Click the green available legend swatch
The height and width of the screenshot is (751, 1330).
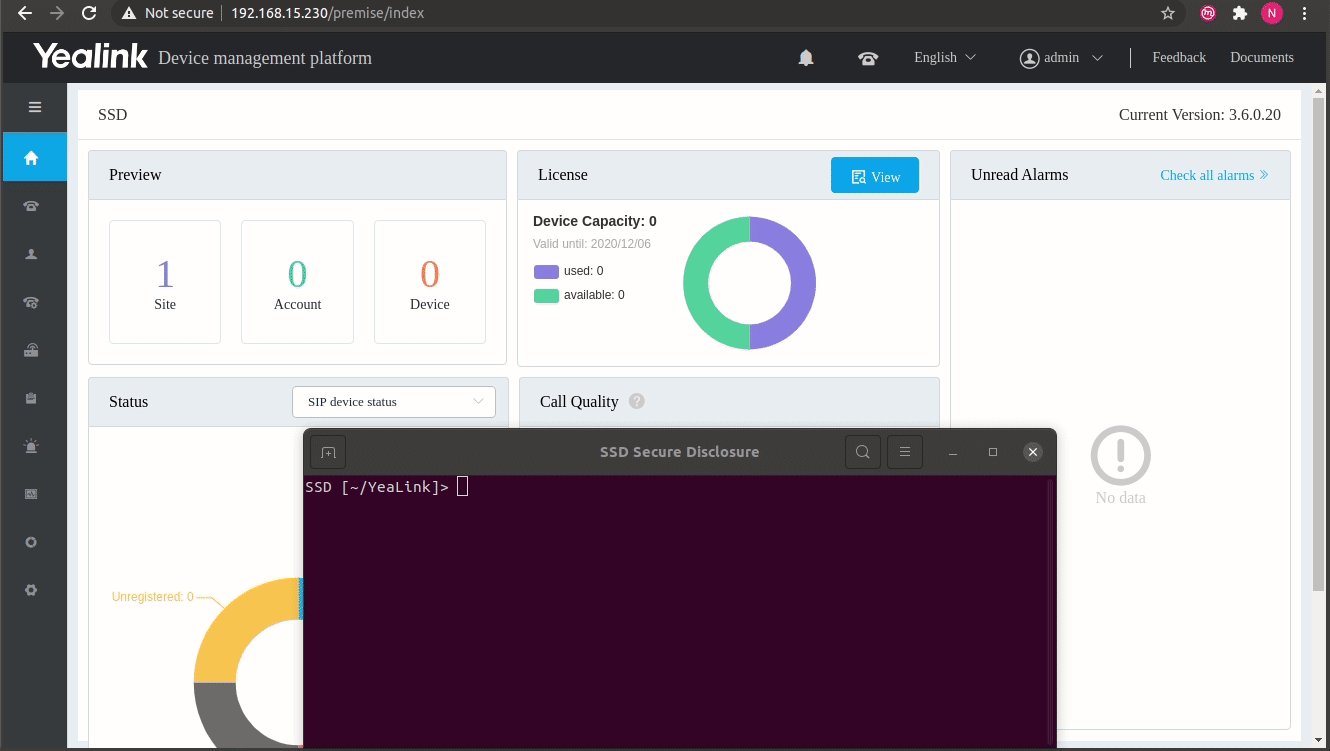click(x=546, y=295)
